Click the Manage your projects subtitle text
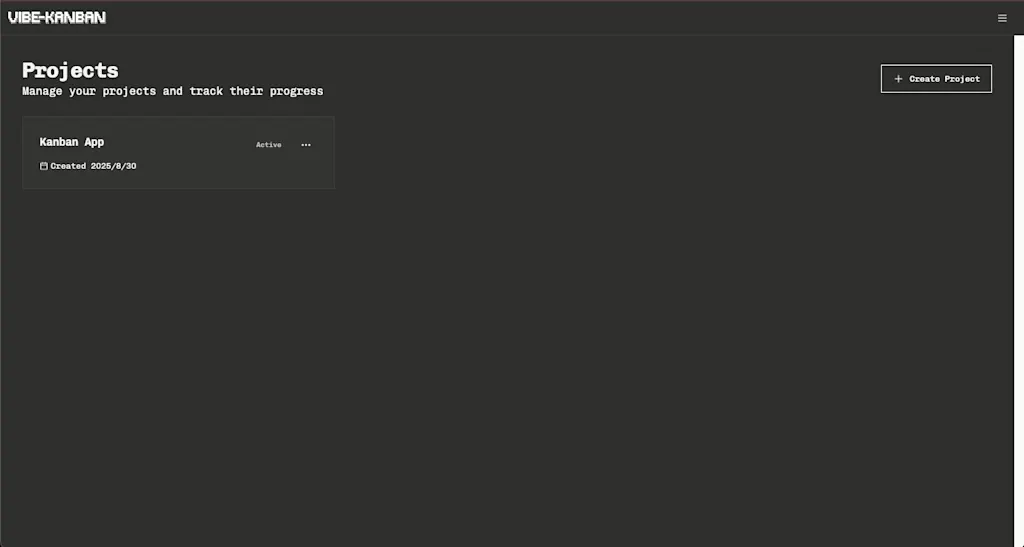Screen dimensions: 1024x547 (x=172, y=91)
